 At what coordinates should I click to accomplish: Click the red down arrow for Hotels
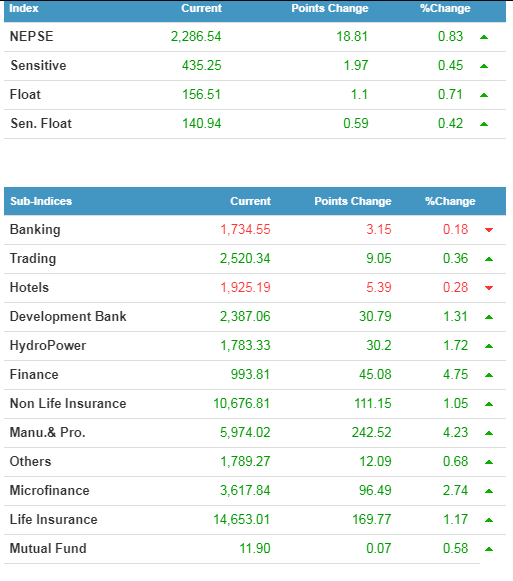[489, 288]
